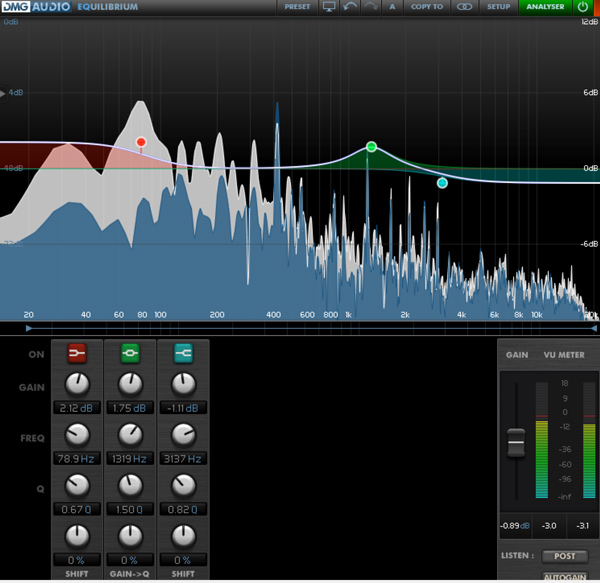Click the Q knob above 1.50 Q
The height and width of the screenshot is (583, 600).
pos(130,486)
